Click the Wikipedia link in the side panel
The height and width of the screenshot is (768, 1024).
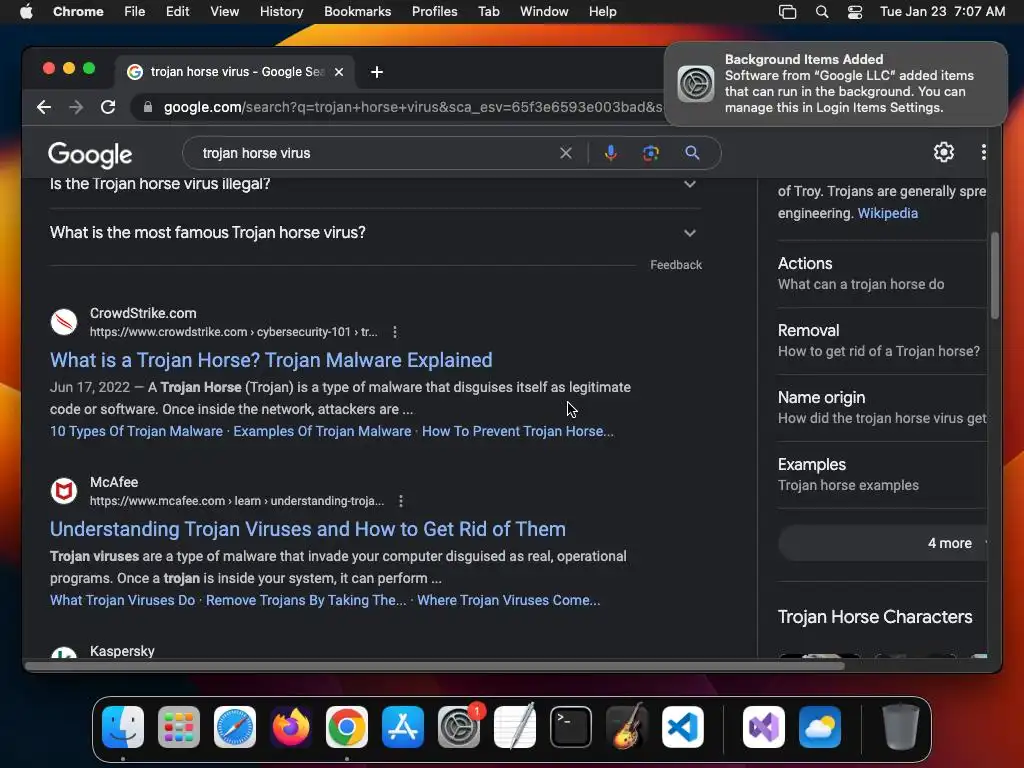[888, 213]
